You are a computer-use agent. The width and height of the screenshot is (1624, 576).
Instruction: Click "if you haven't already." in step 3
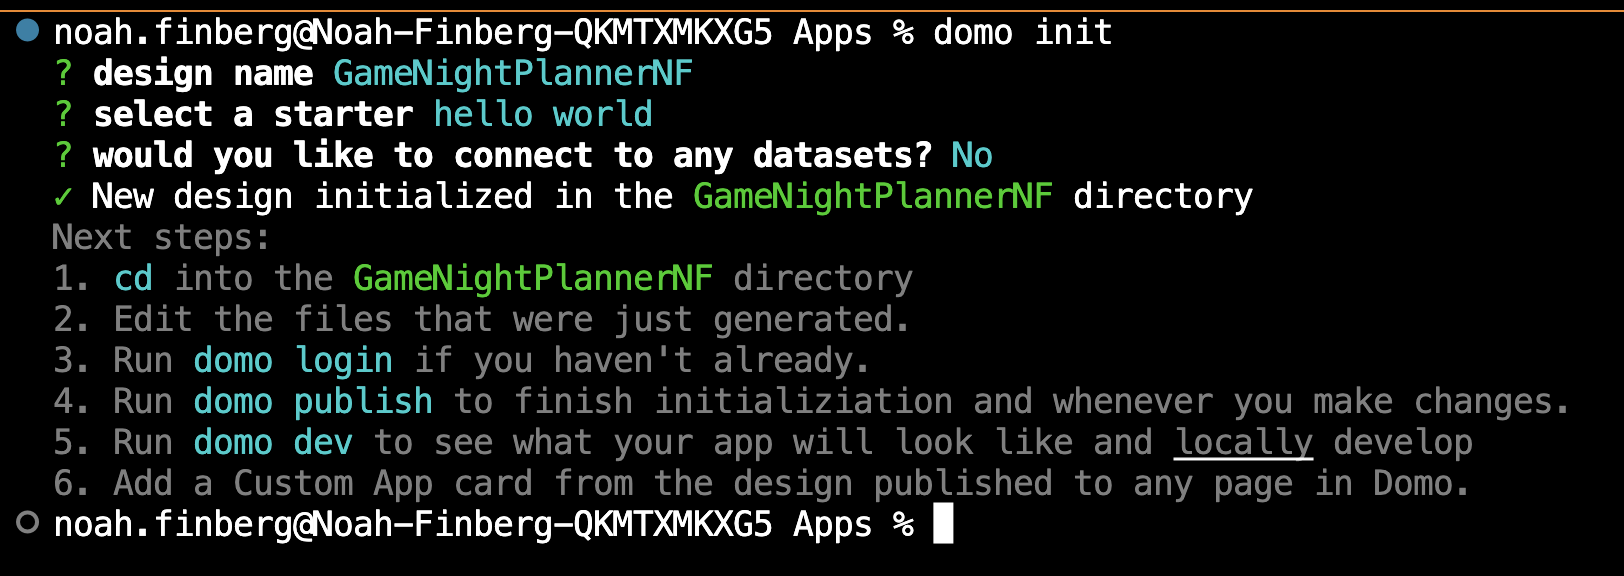pos(642,360)
